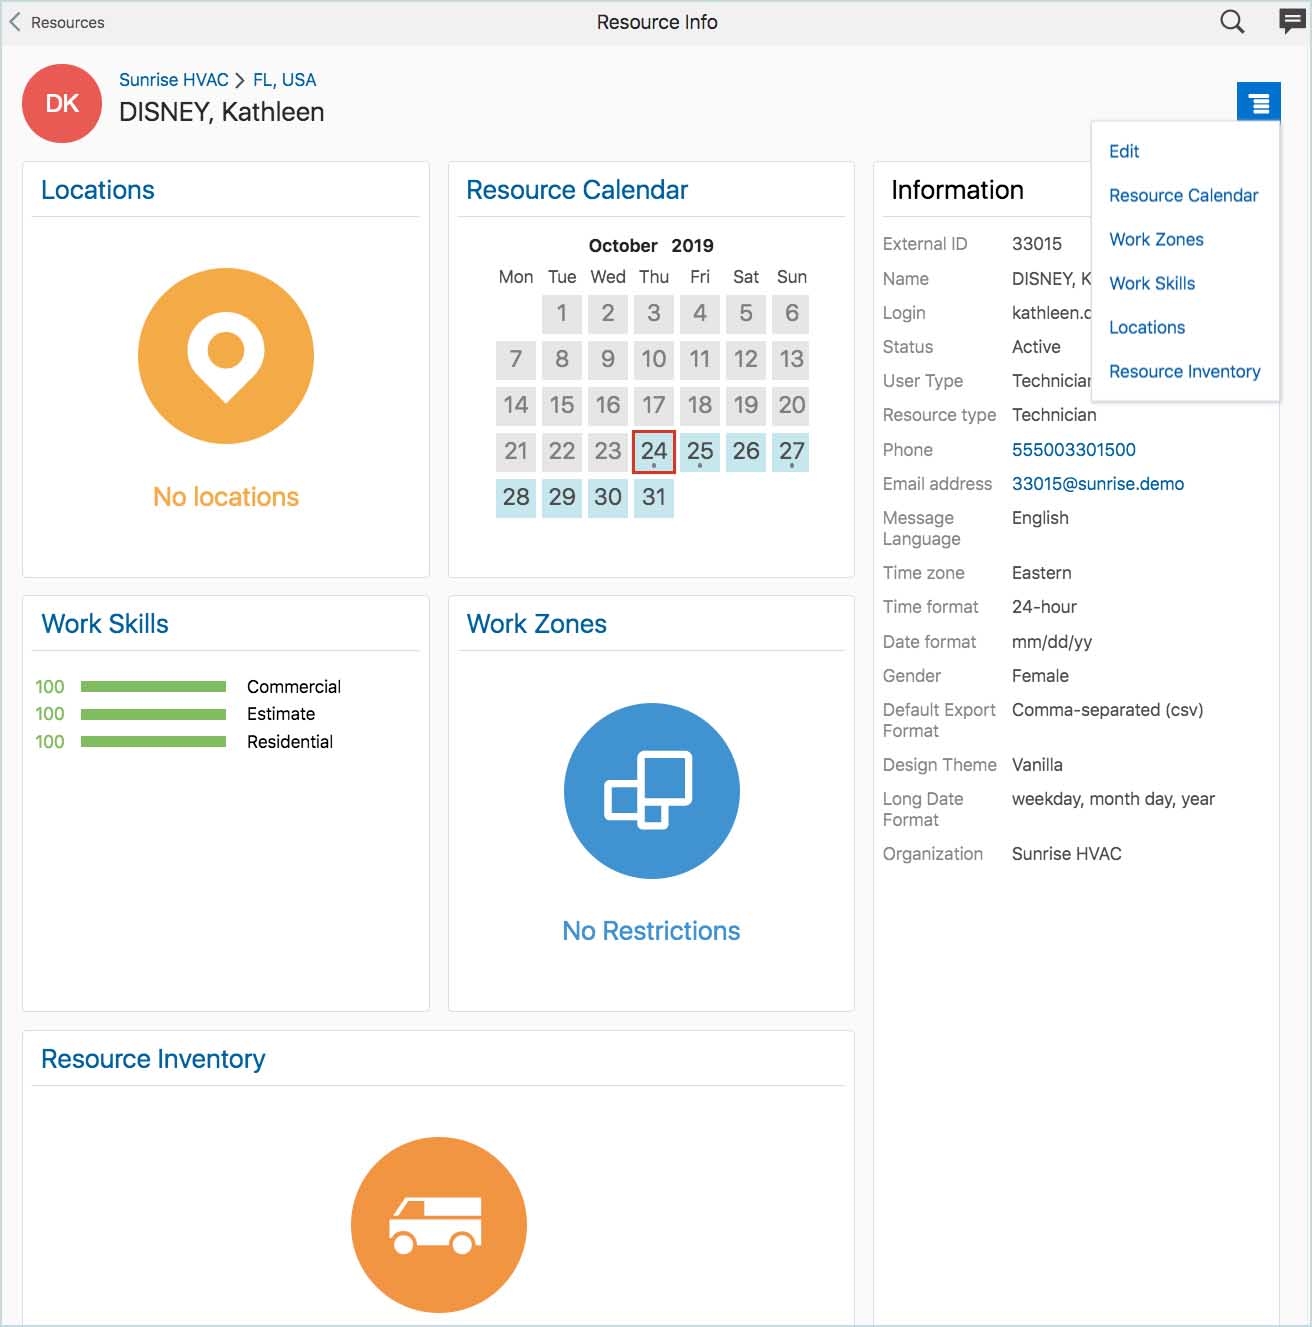This screenshot has height=1327, width=1312.
Task: Open Resource Calendar from the menu
Action: (x=1184, y=195)
